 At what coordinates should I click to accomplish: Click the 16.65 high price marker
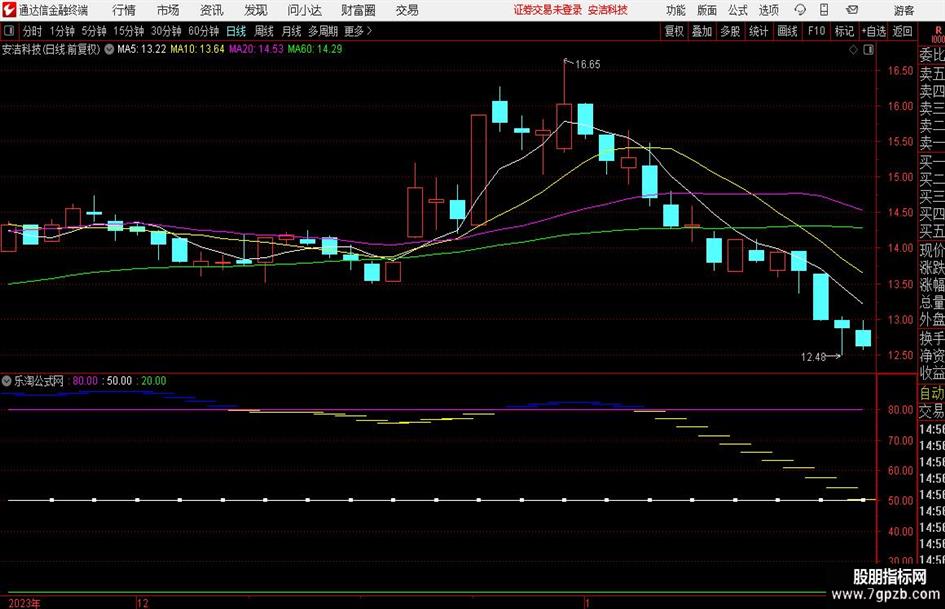[x=588, y=65]
